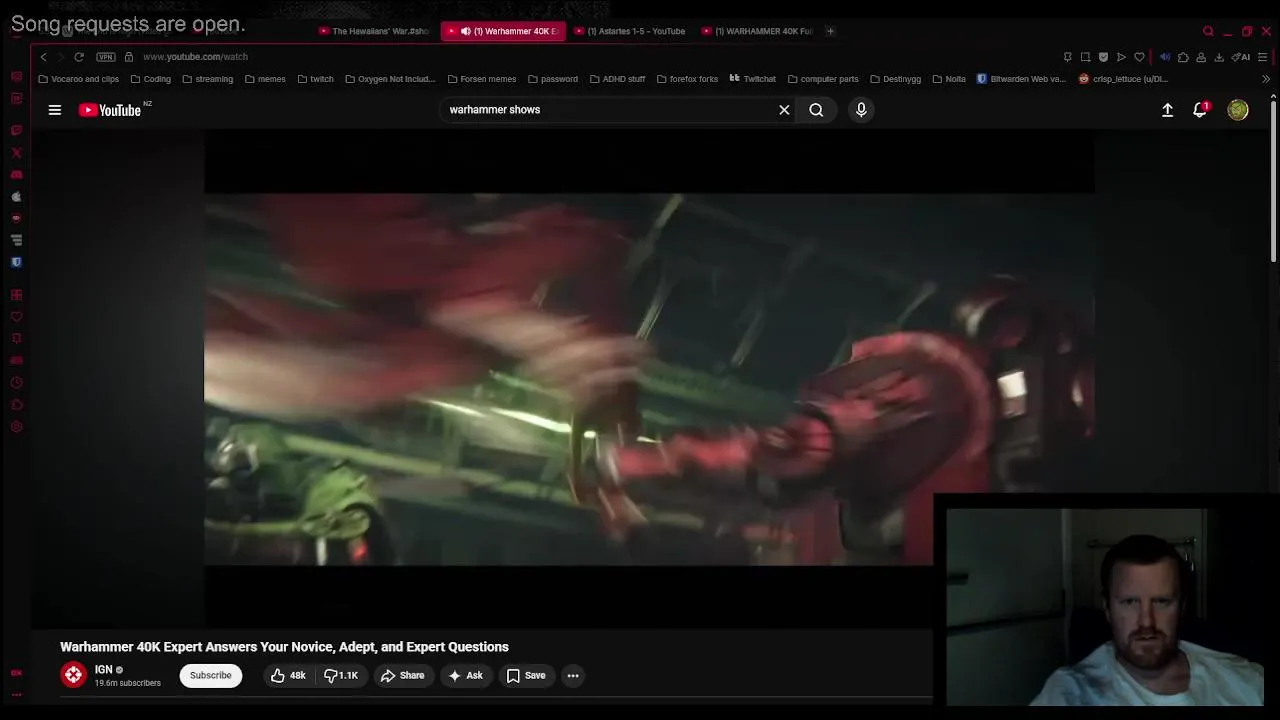This screenshot has height=720, width=1280.
Task: Dislike the video showing 1.1K
Action: 341,675
